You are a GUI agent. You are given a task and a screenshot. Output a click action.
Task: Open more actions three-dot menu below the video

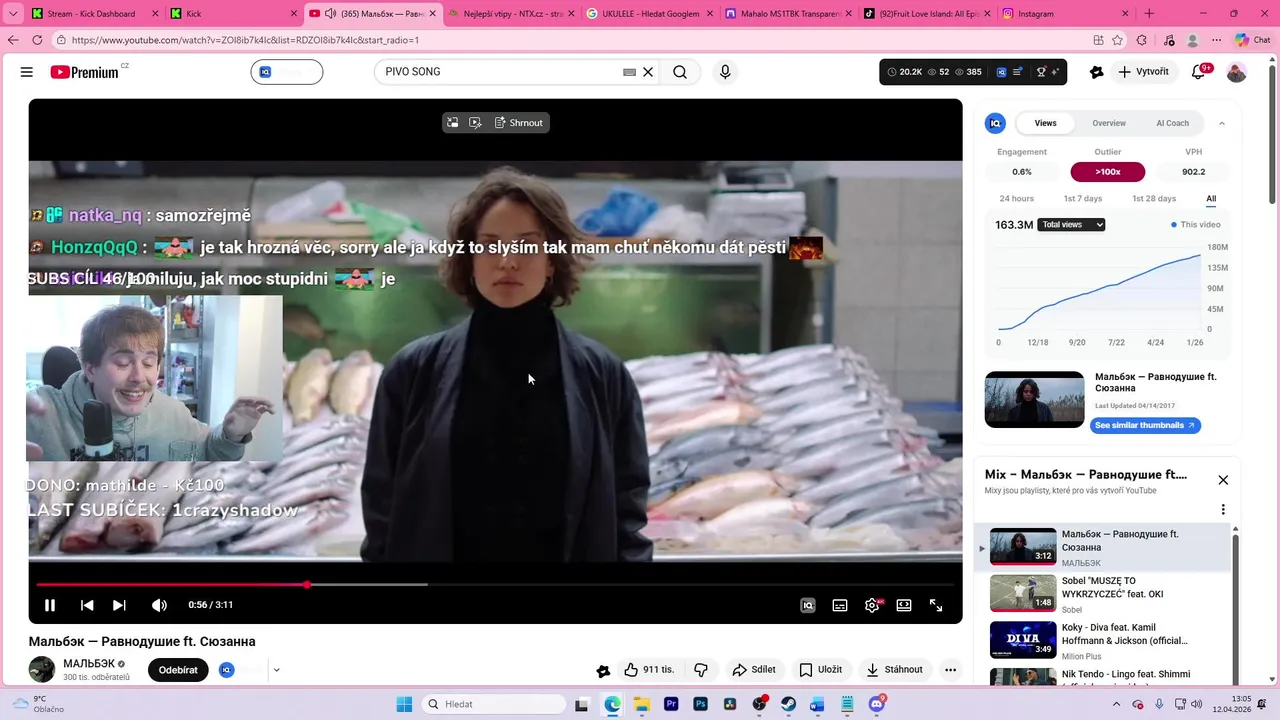click(950, 670)
